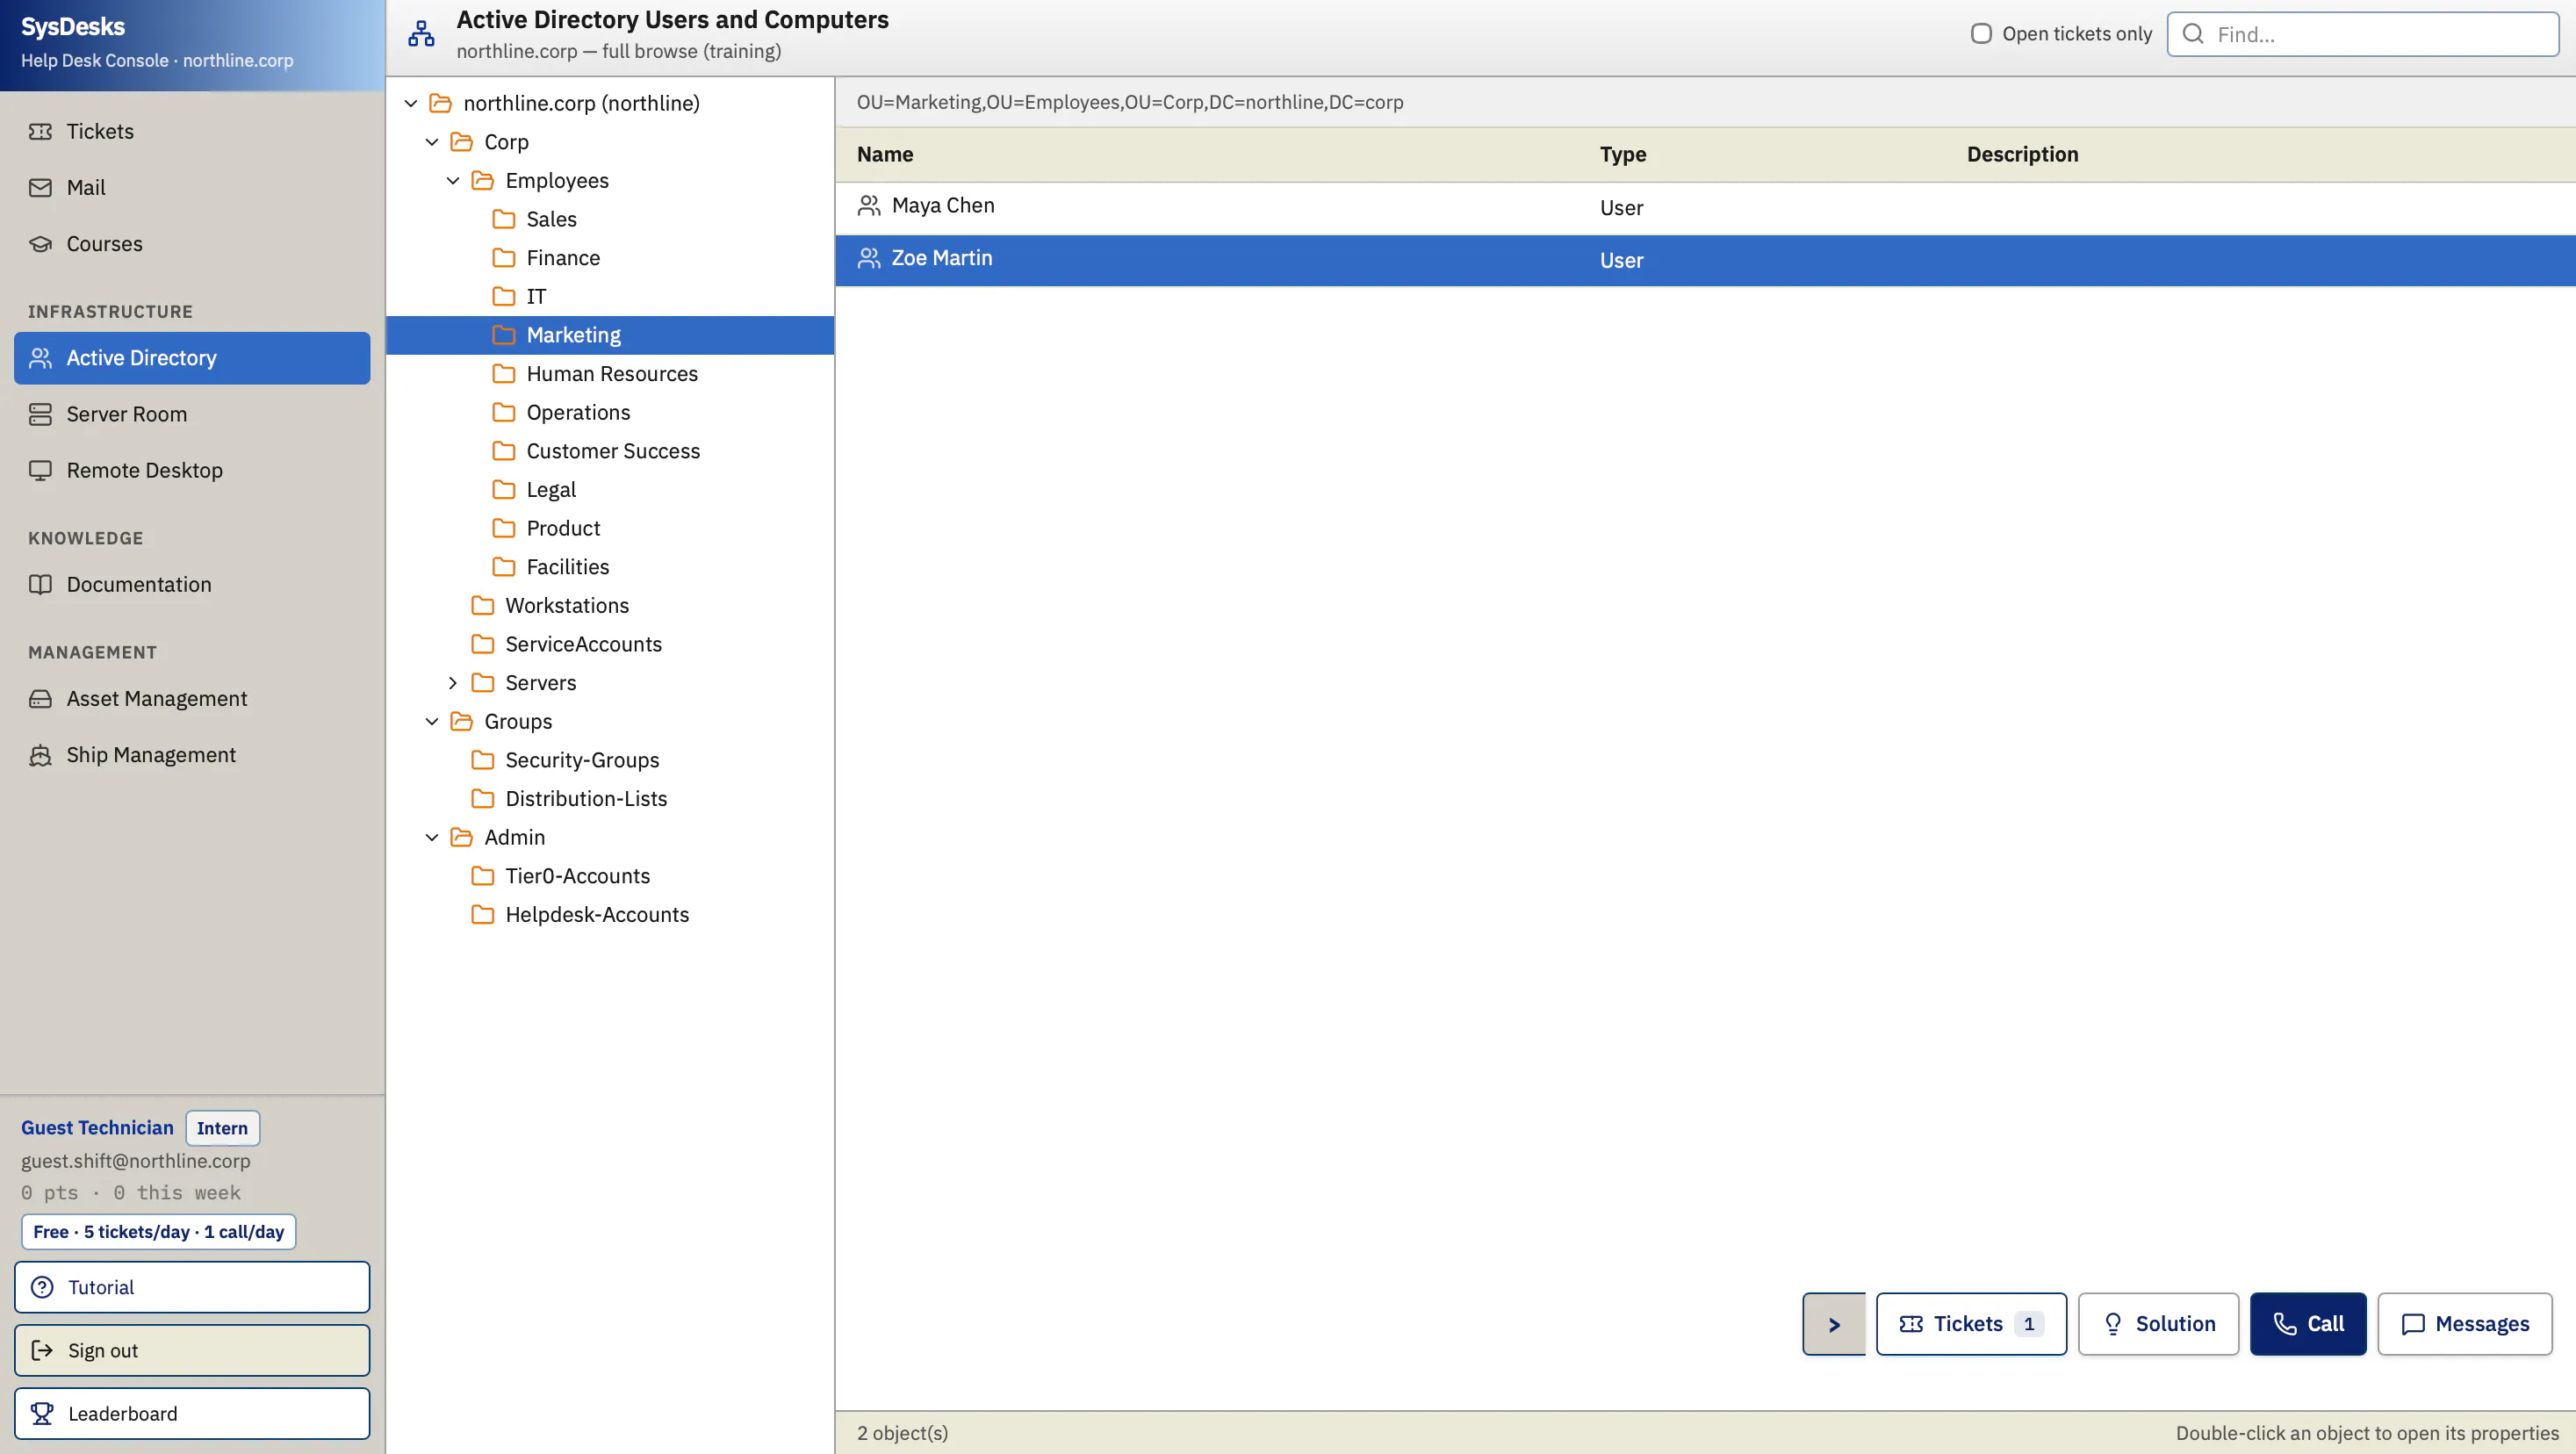Select the Helpdesk-Accounts container
Viewport: 2576px width, 1454px height.
click(x=610, y=914)
